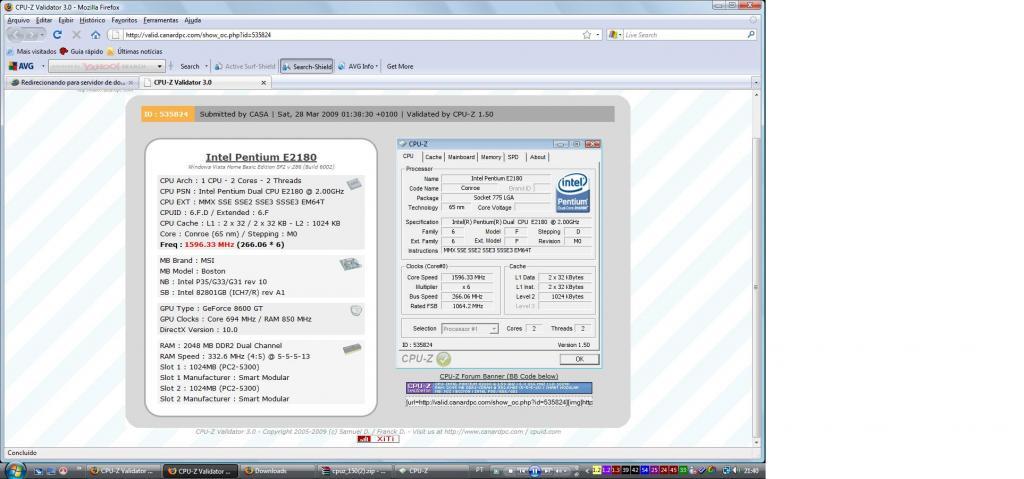Open Guia rápido bookmark

pos(81,51)
